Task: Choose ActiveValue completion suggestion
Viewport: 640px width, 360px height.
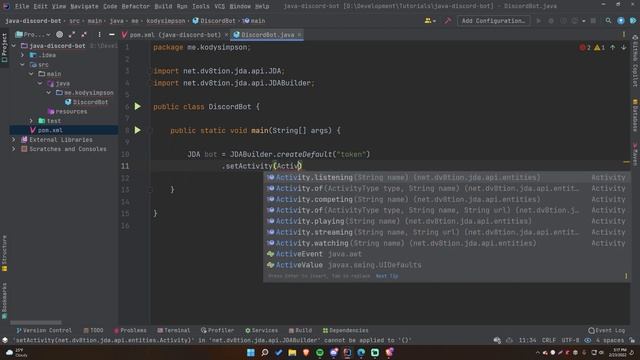Action: 447,265
